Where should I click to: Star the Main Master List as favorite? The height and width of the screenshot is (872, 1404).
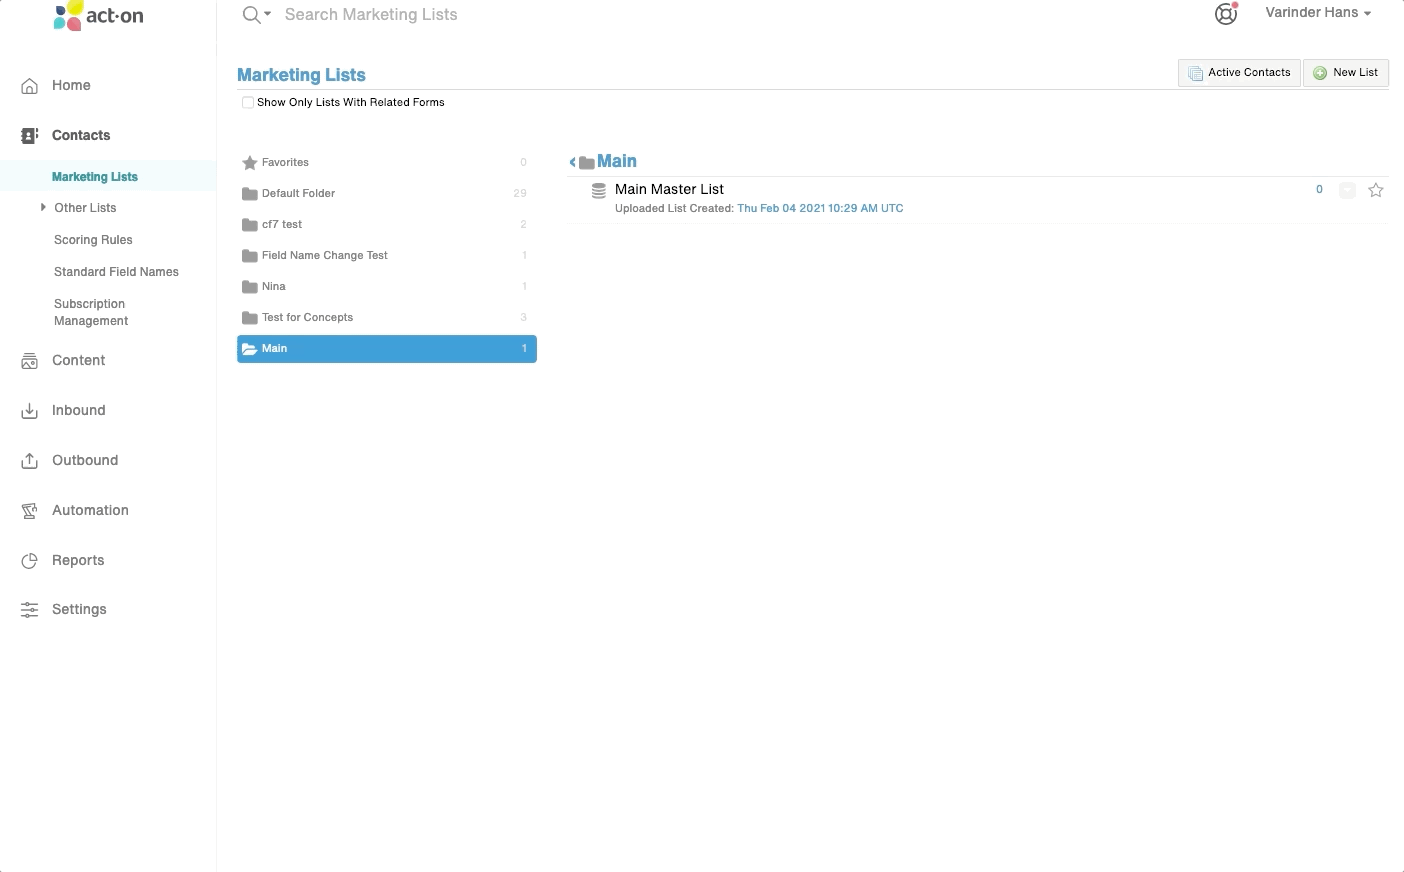1376,190
